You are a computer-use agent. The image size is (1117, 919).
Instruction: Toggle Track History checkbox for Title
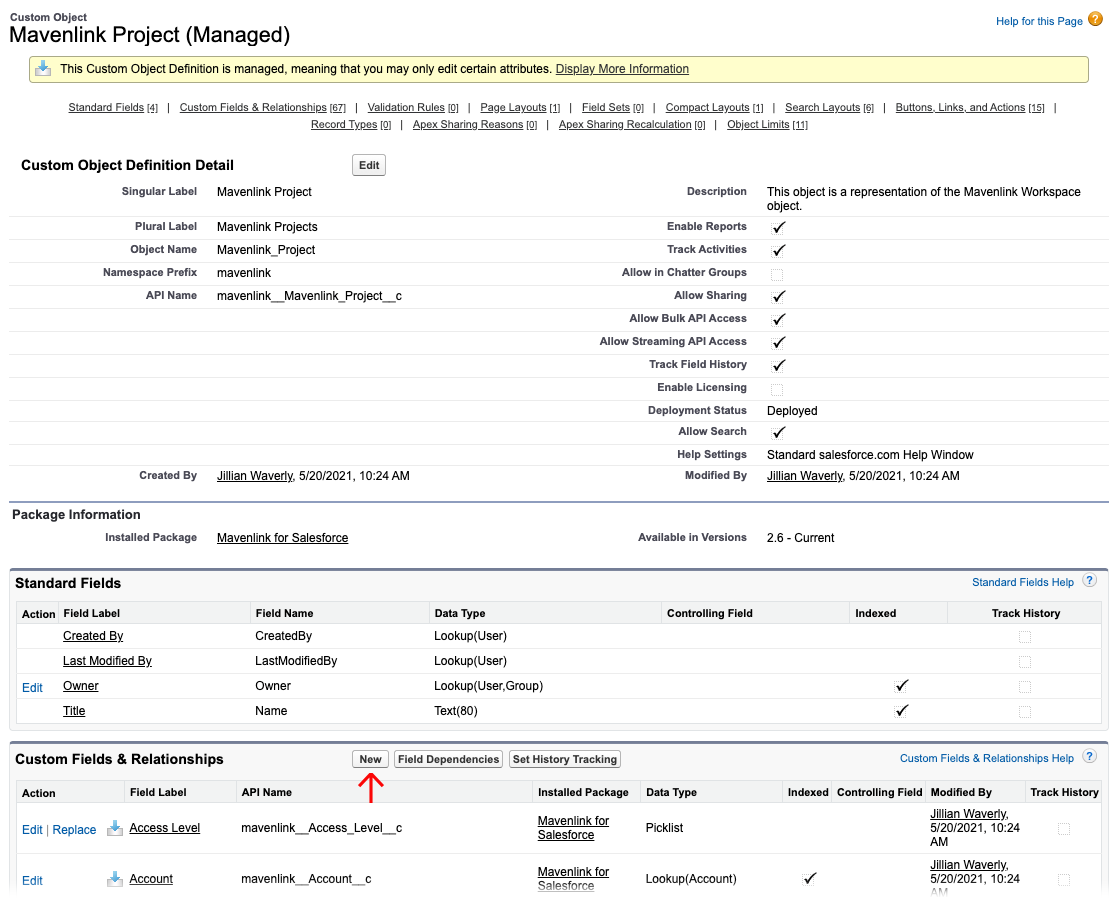(x=1025, y=712)
